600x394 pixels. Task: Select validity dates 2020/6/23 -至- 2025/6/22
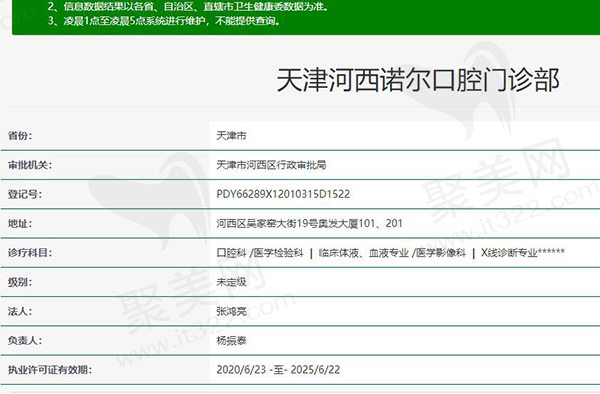(x=278, y=370)
